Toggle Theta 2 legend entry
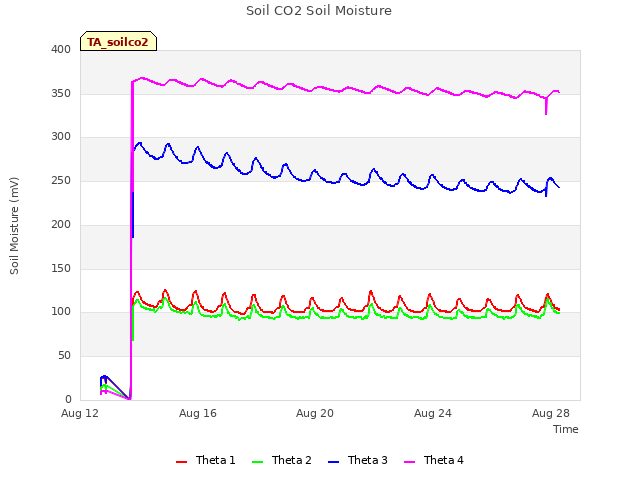This screenshot has width=640, height=480. pos(282,460)
